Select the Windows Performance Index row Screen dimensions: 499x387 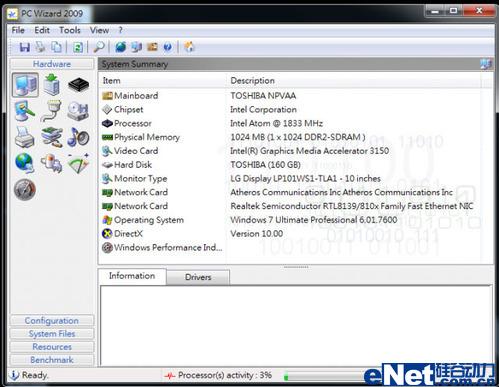pos(290,248)
